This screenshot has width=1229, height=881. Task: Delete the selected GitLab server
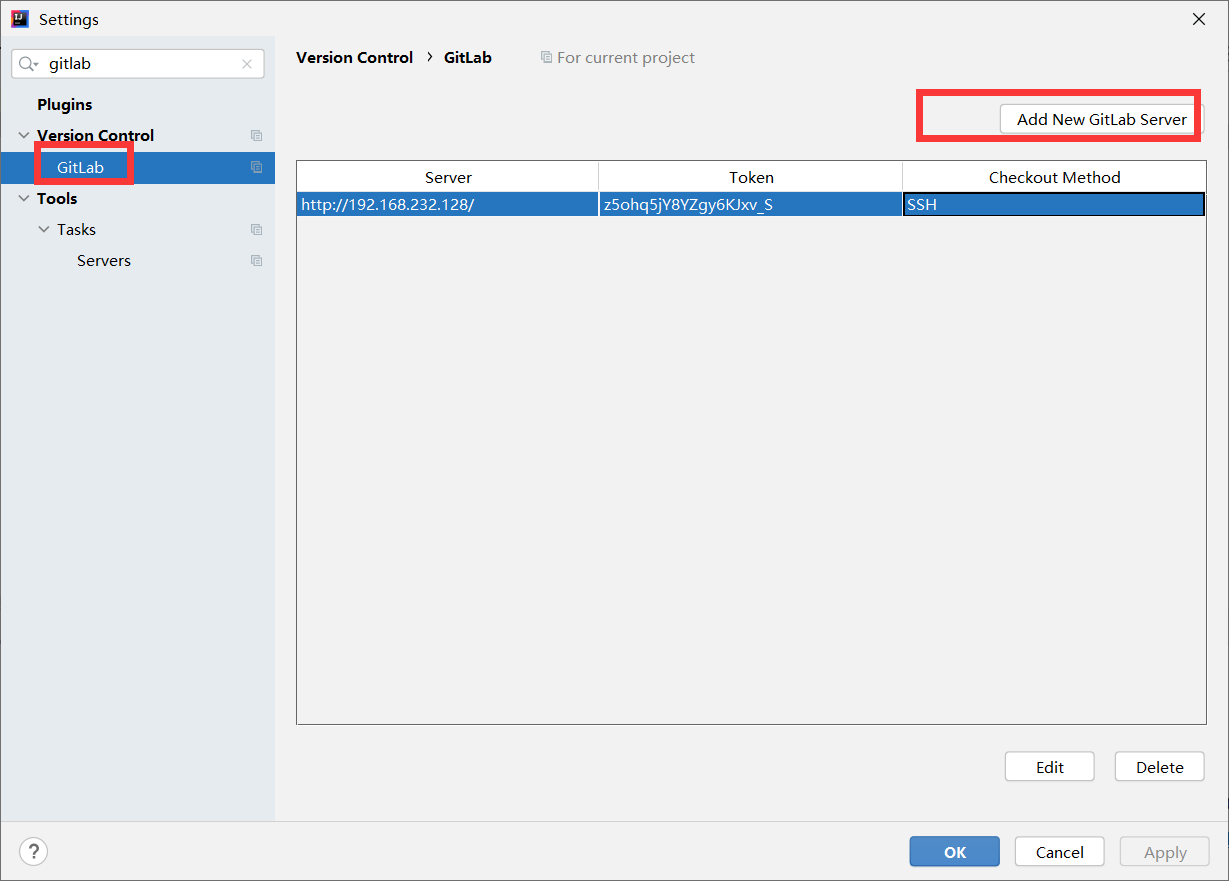1159,767
